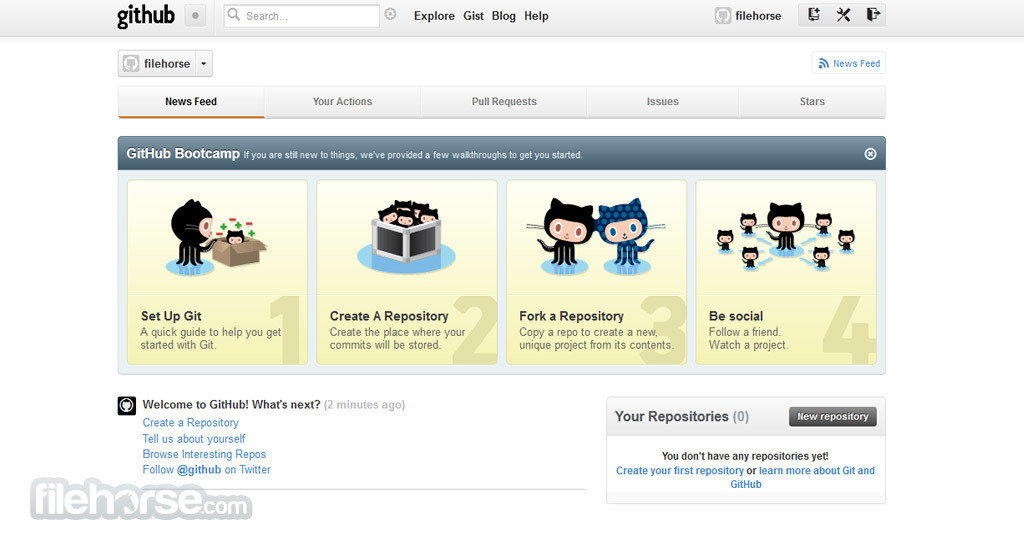Click the Fork a Repository card title
Screen dimensions: 1024x550
(x=571, y=316)
